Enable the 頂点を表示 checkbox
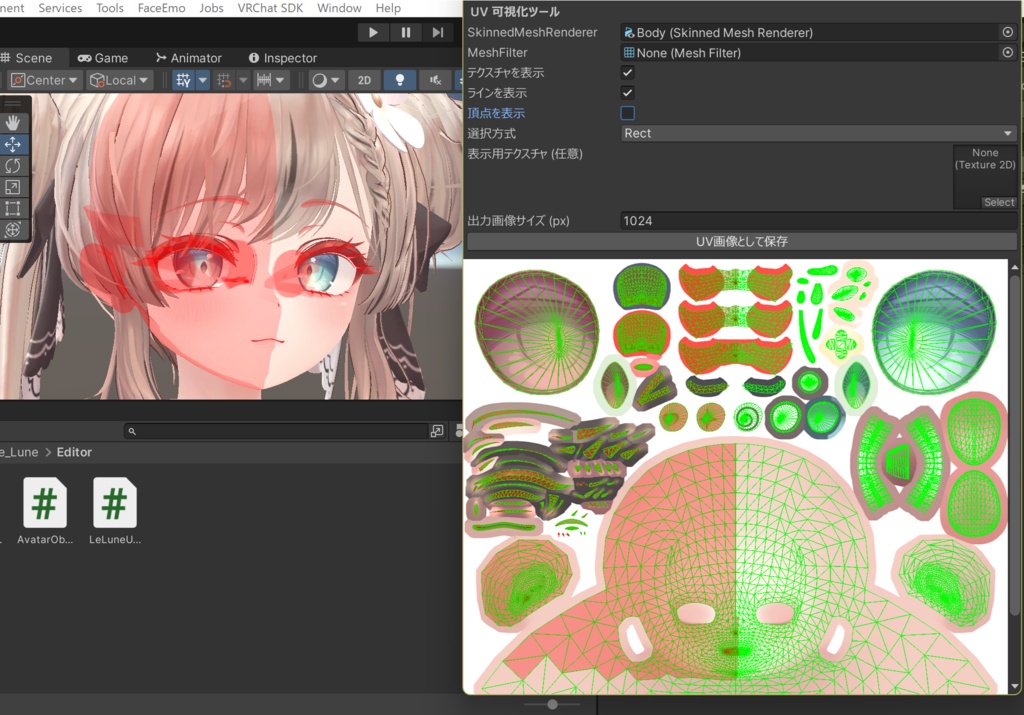Viewport: 1024px width, 715px height. click(628, 113)
